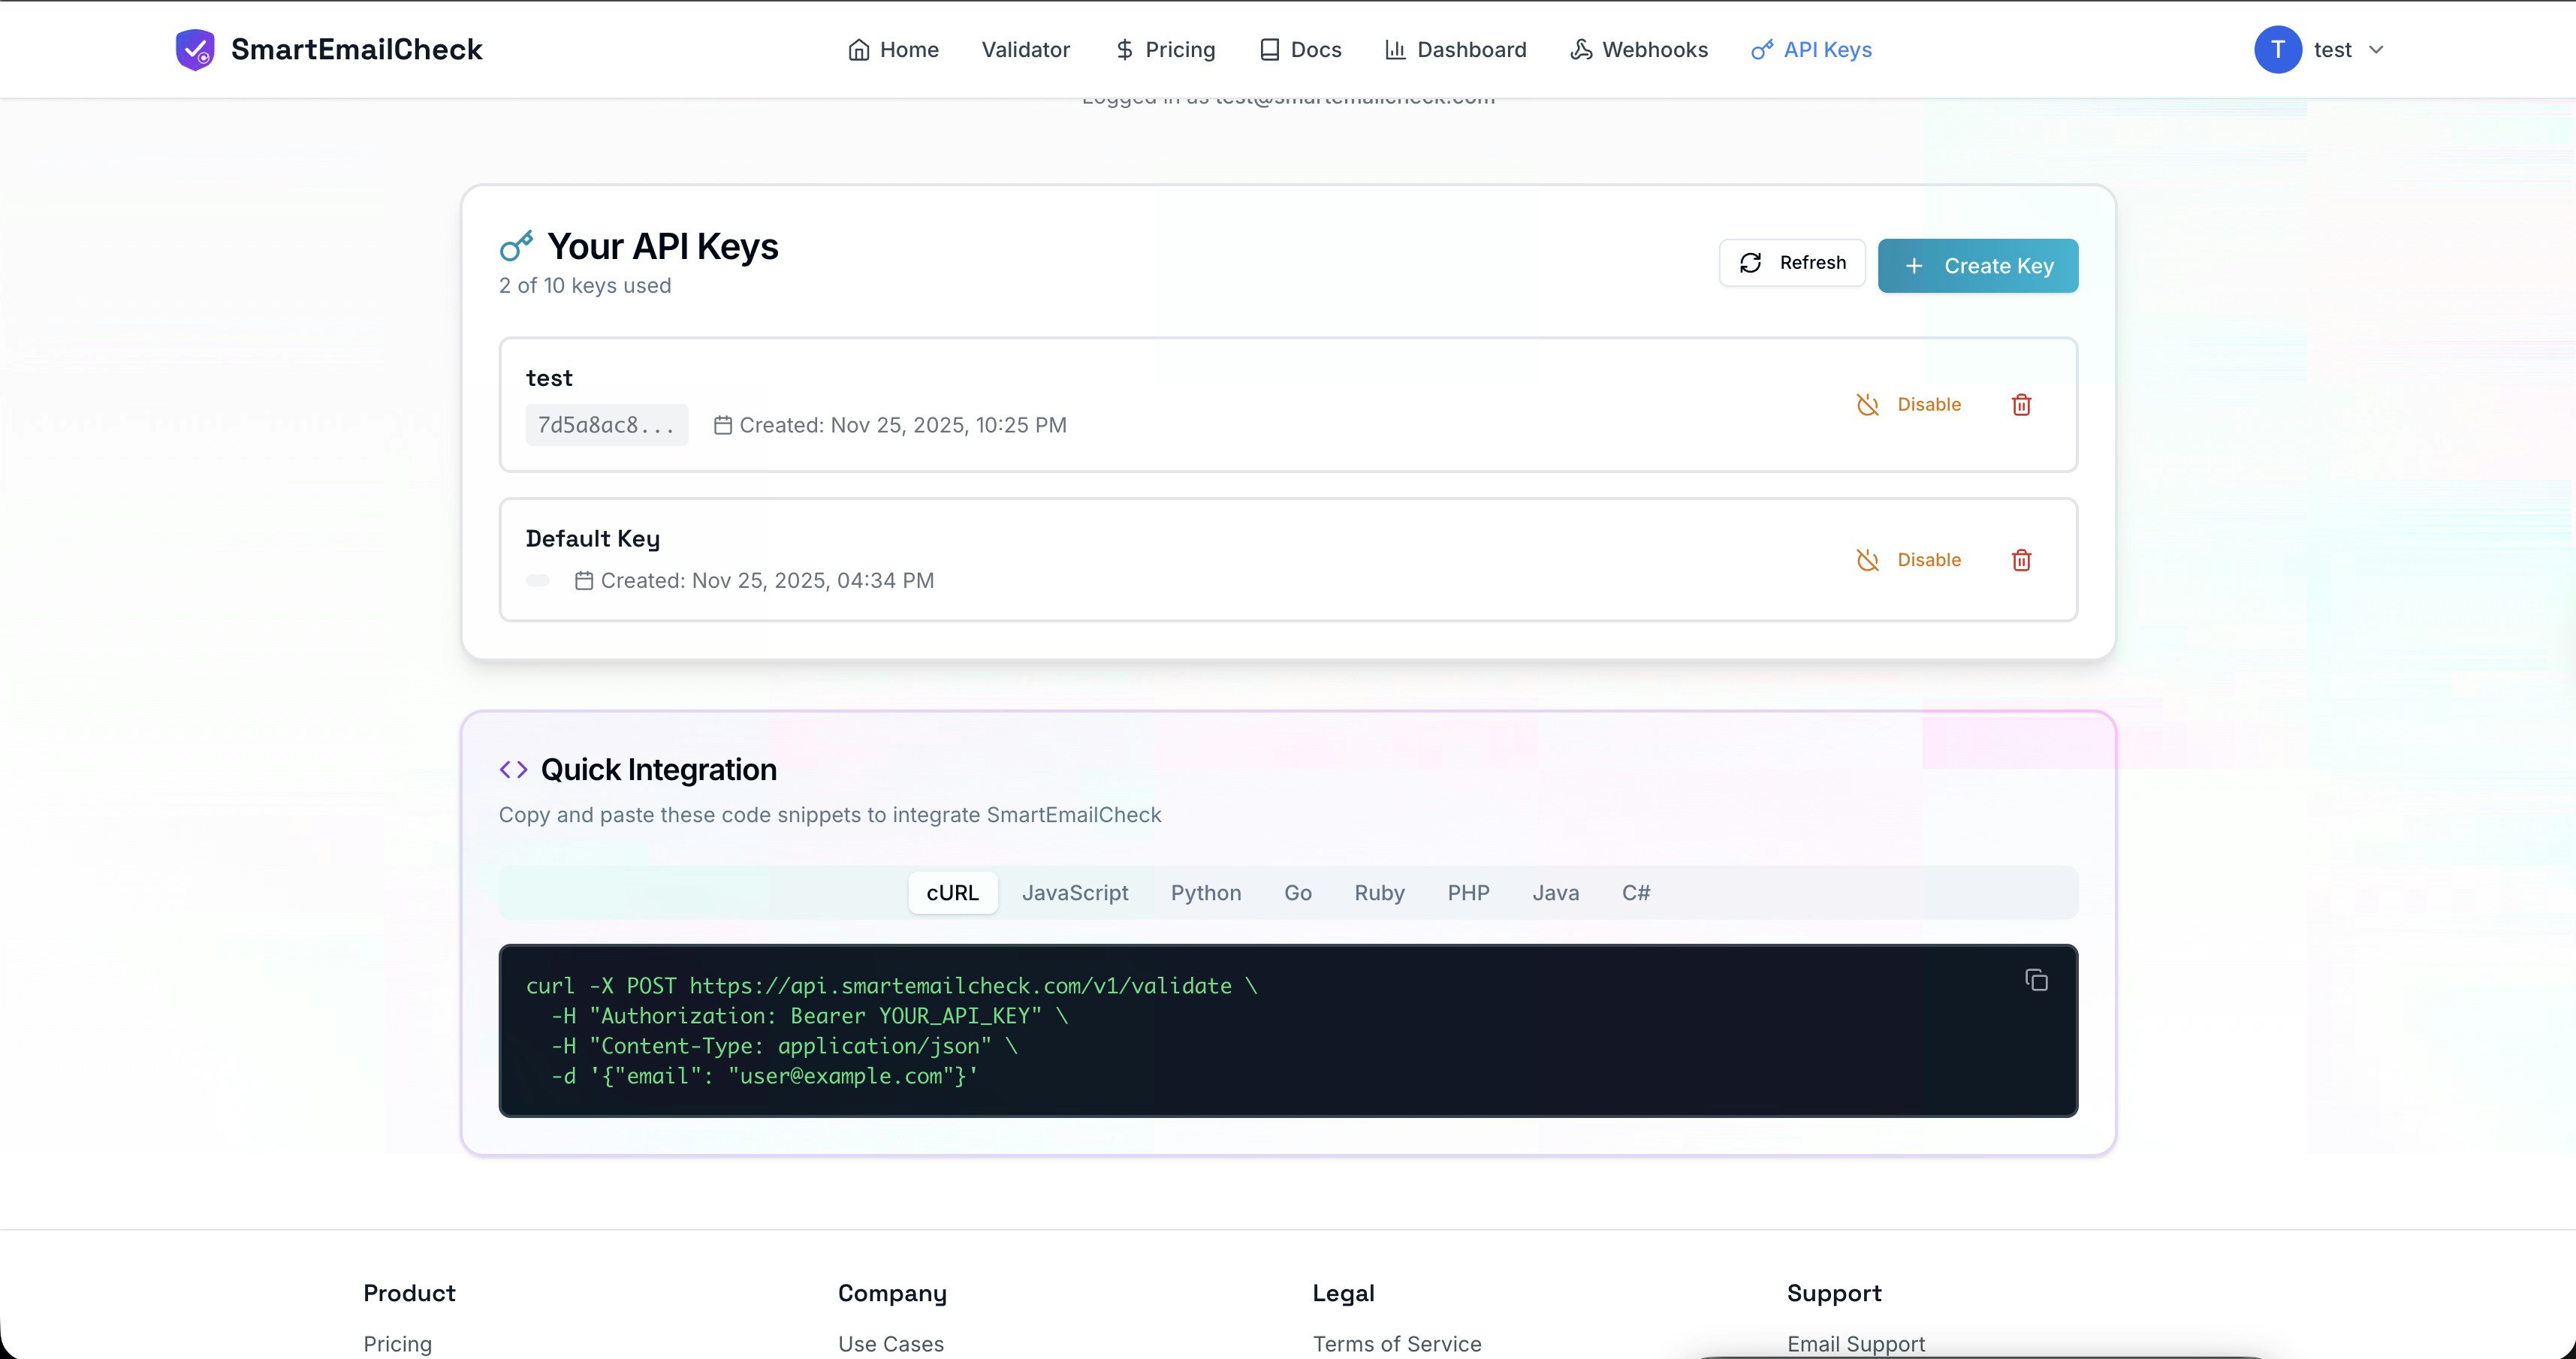Switch to the Python code tab
Viewport: 2576px width, 1359px height.
coord(1206,892)
